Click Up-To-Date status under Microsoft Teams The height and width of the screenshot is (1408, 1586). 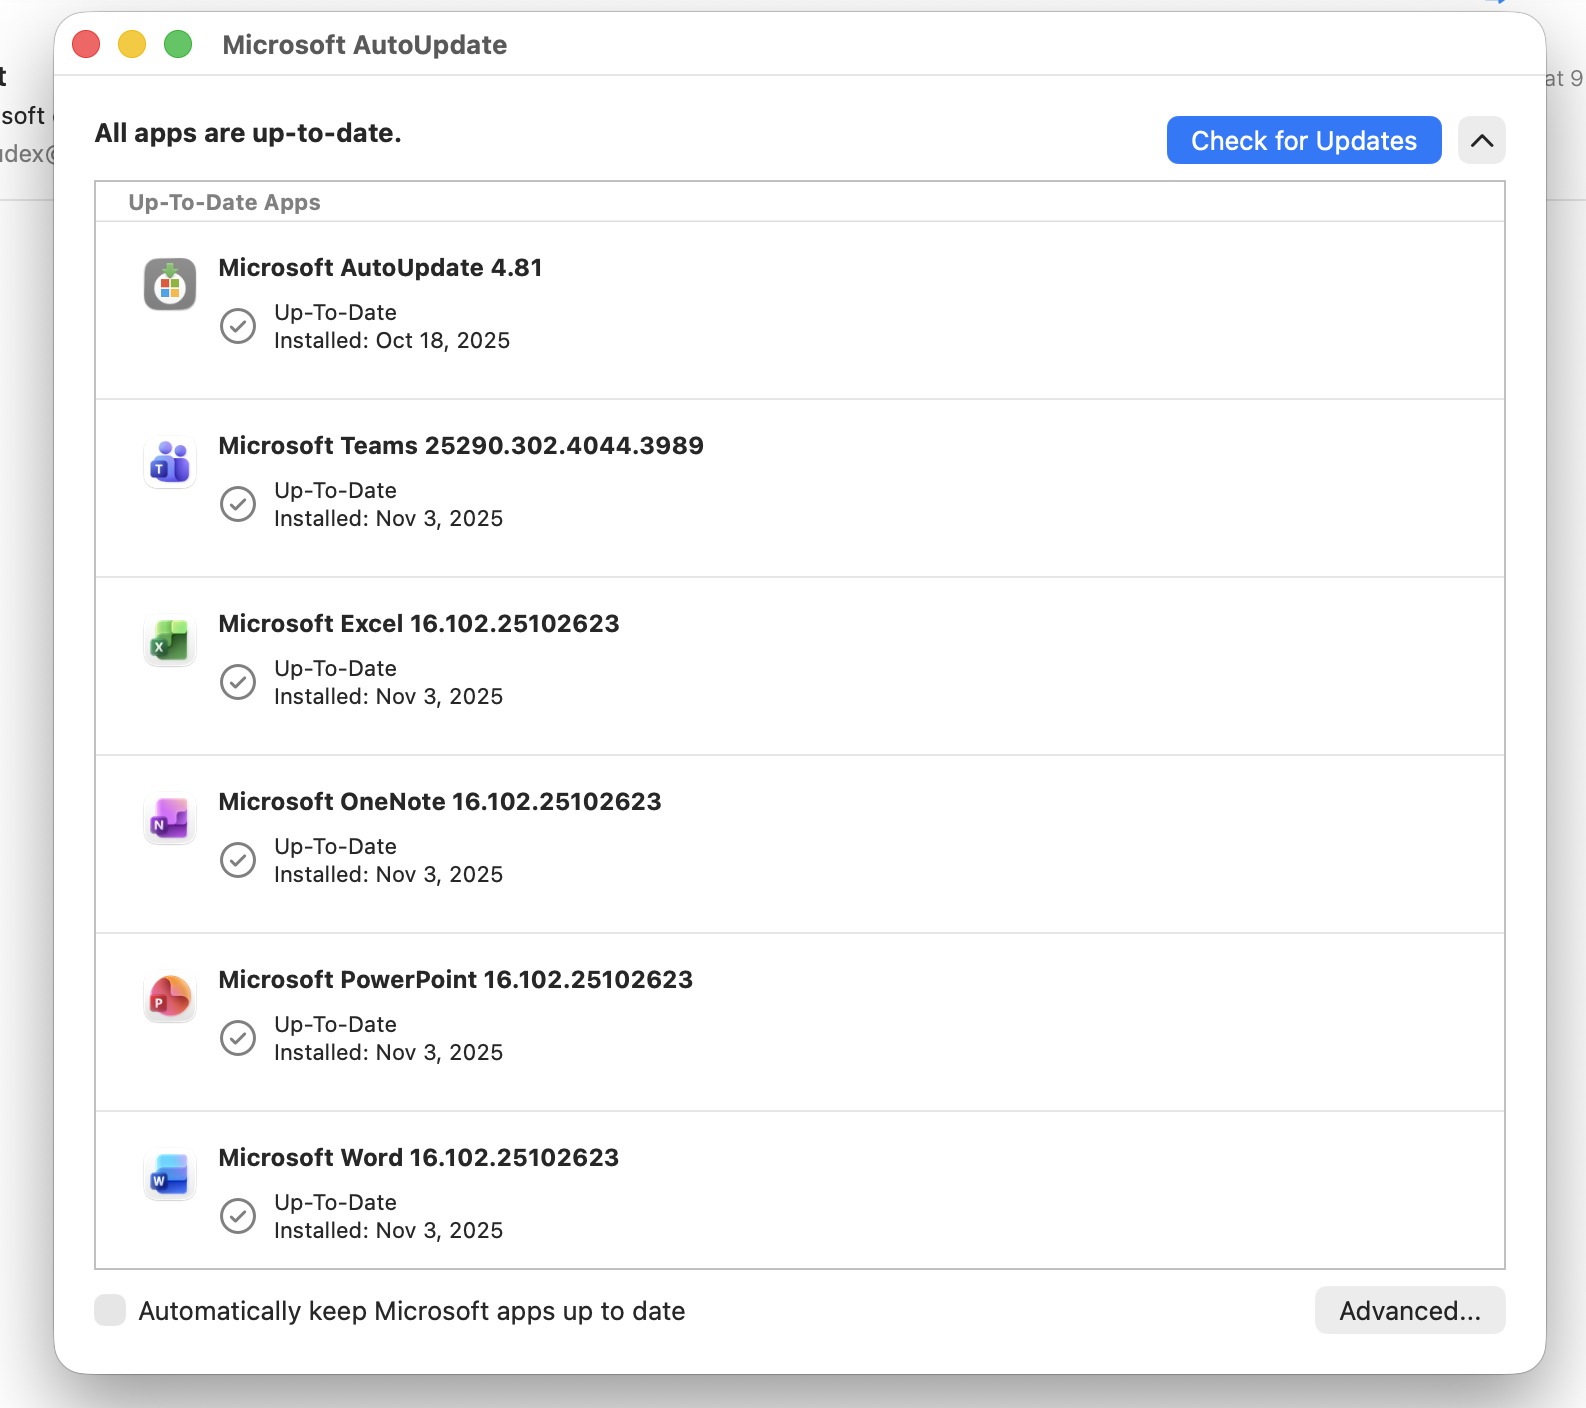[x=336, y=491]
